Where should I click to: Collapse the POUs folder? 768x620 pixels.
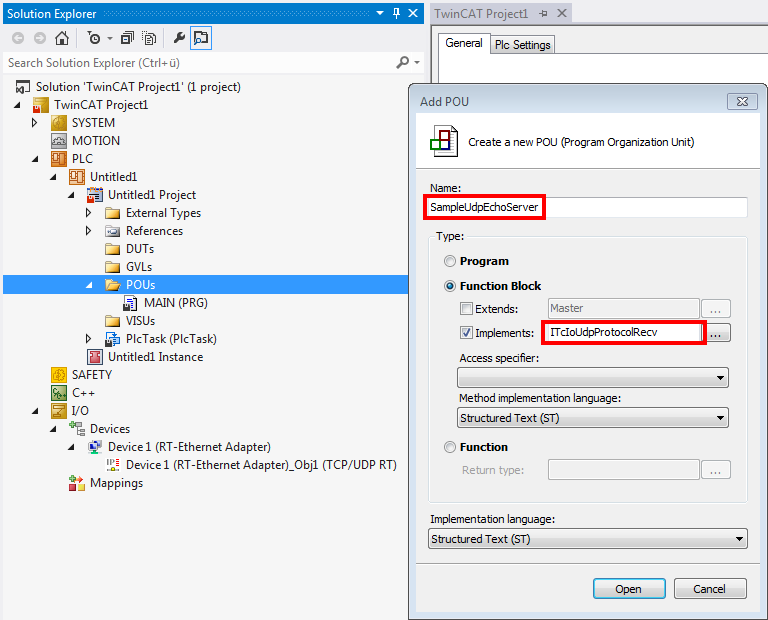point(89,285)
